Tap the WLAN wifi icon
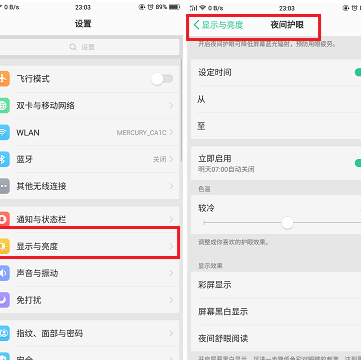Viewport: 361px width, 360px height. coord(4,133)
